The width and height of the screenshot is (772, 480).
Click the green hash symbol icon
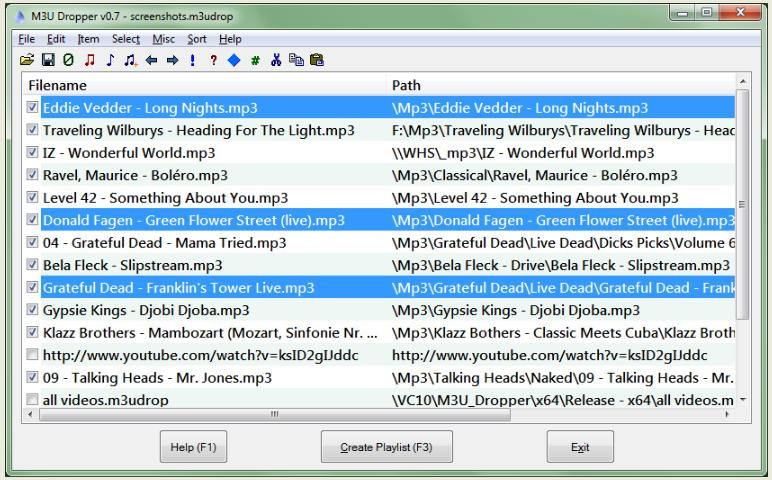click(255, 61)
